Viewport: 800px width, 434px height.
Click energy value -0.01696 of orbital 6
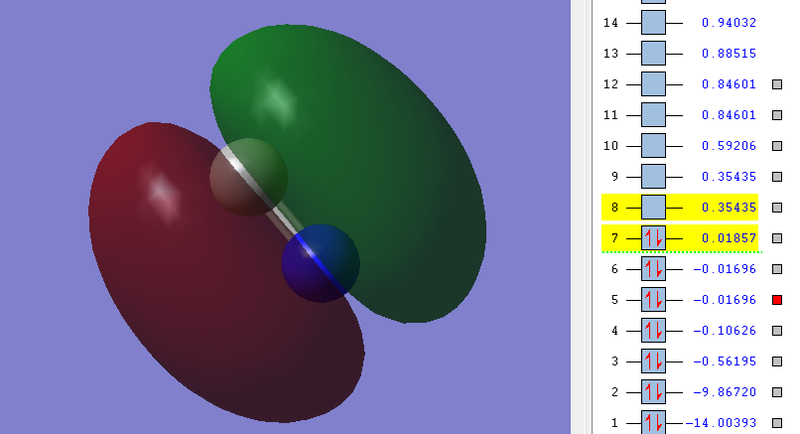[x=724, y=269]
